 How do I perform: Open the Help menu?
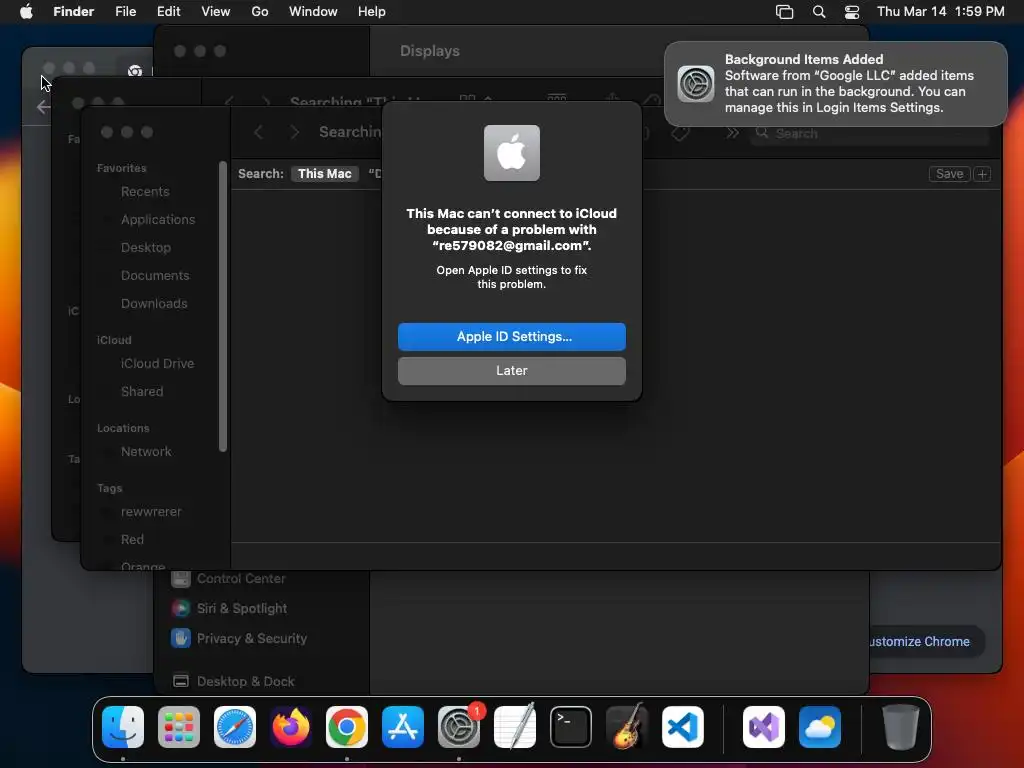[x=372, y=11]
